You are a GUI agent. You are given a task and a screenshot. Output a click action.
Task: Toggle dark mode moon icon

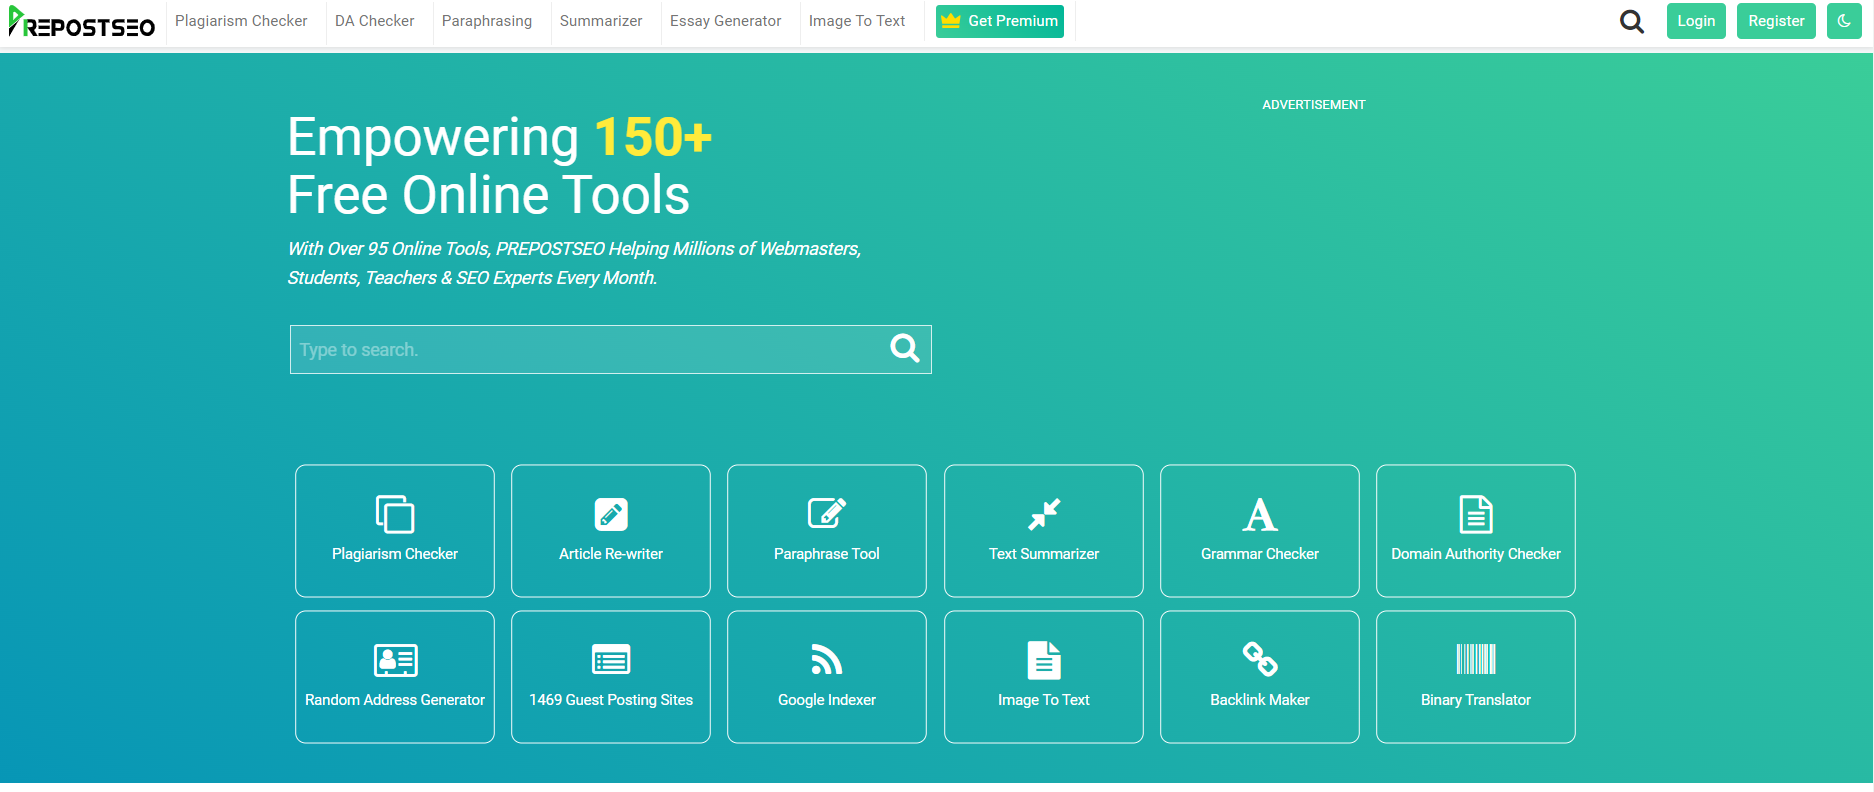(x=1844, y=21)
